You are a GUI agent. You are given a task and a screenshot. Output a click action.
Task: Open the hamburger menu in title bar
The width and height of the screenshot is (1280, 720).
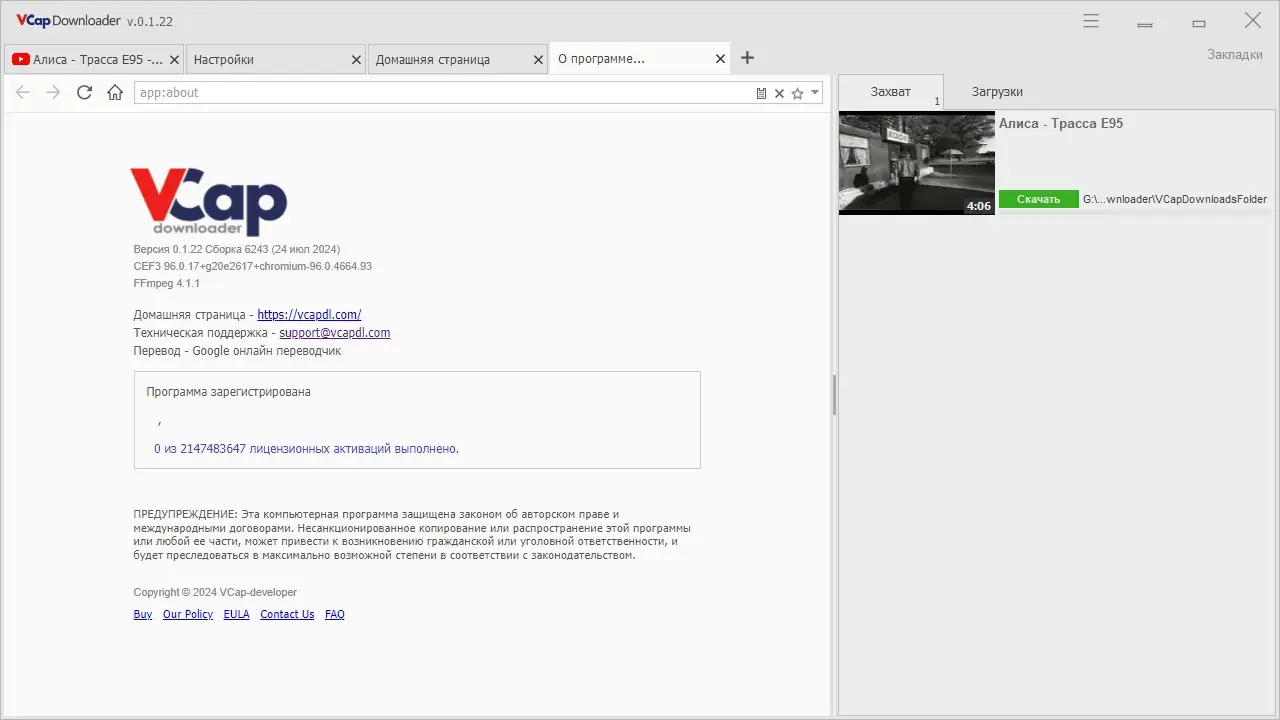[1091, 21]
